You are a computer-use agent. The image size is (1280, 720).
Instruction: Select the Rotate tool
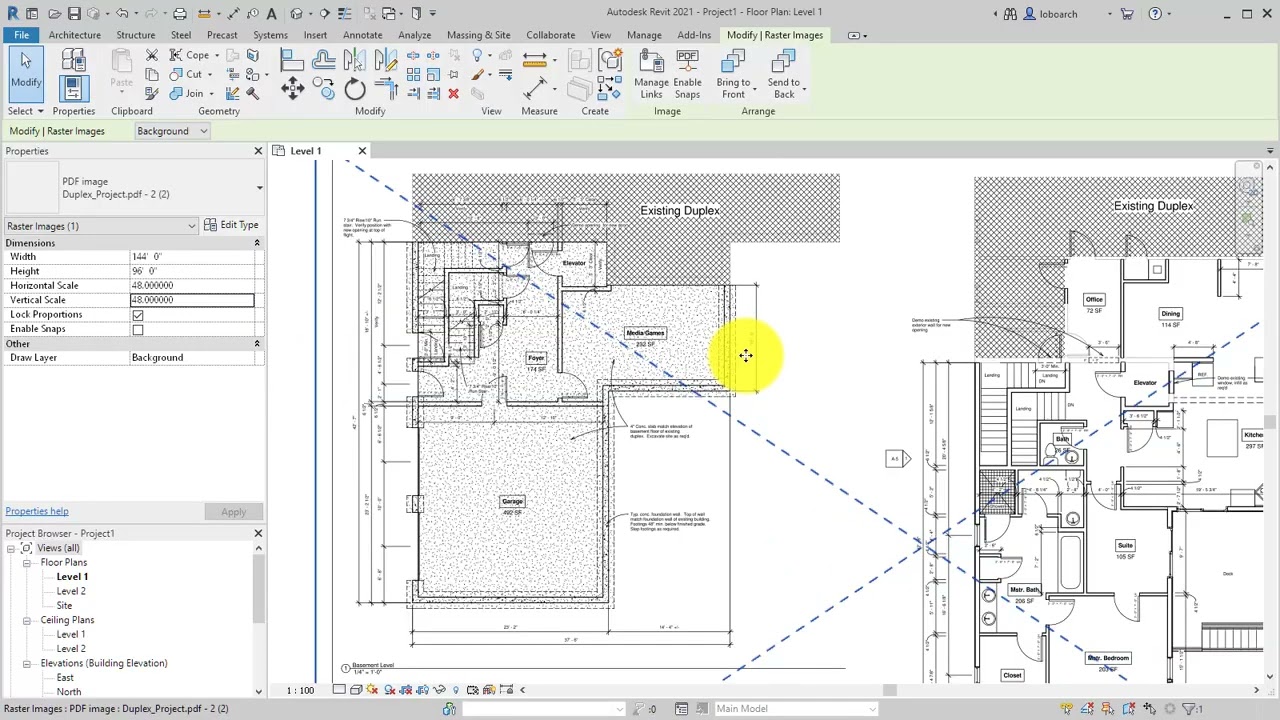[x=355, y=91]
